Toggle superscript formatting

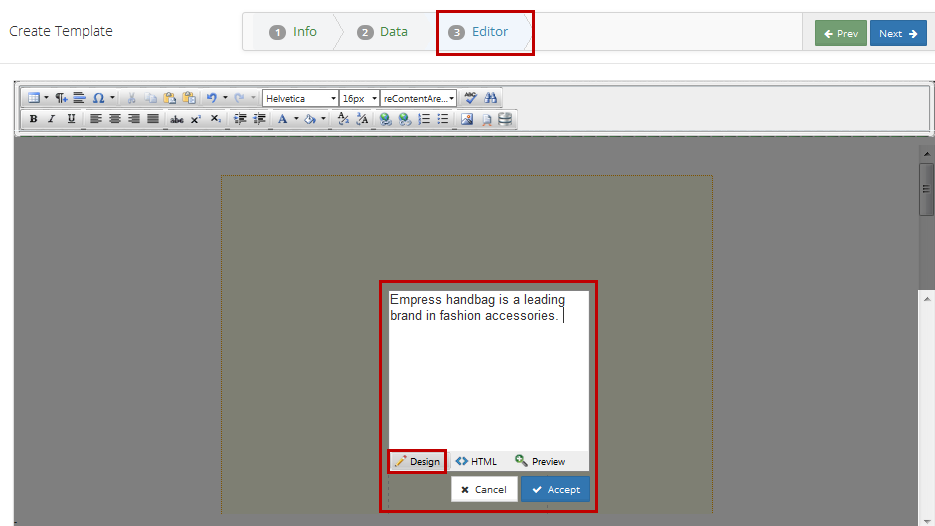coord(196,119)
